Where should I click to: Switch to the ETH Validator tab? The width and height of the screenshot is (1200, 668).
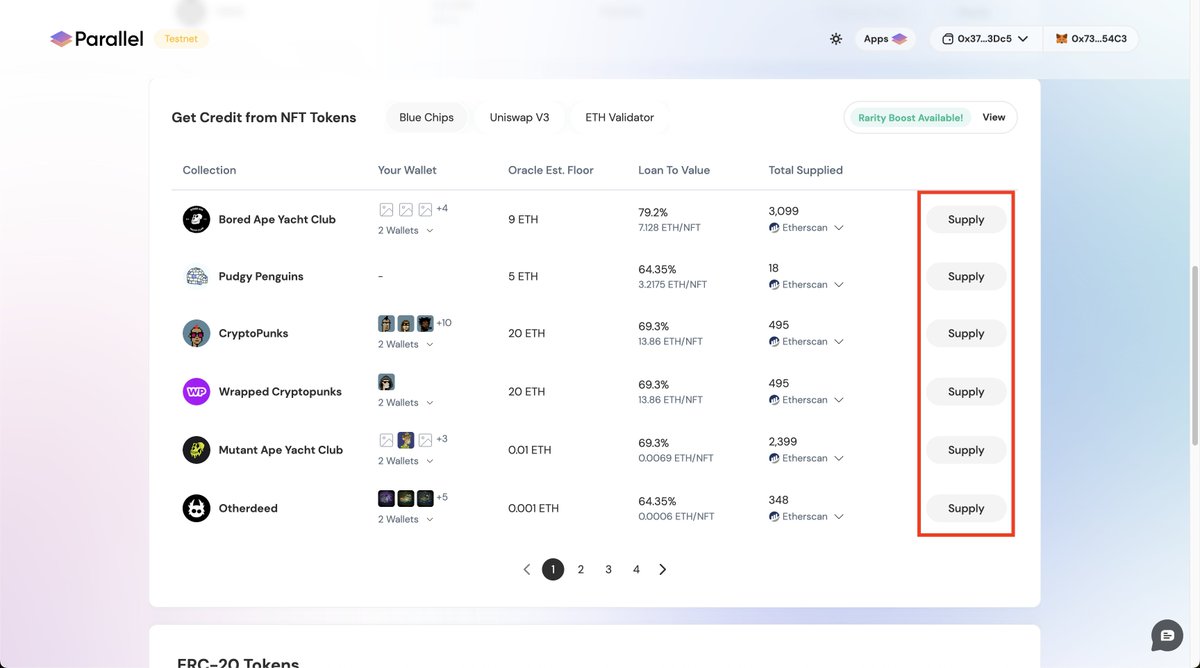pyautogui.click(x=619, y=117)
